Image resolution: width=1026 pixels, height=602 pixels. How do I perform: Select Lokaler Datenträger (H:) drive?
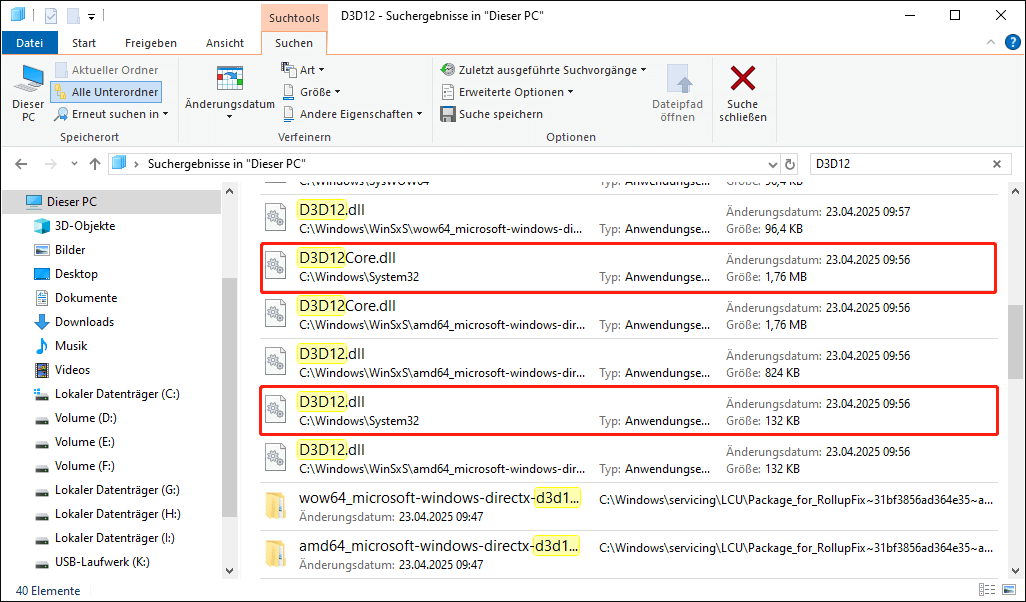[118, 514]
